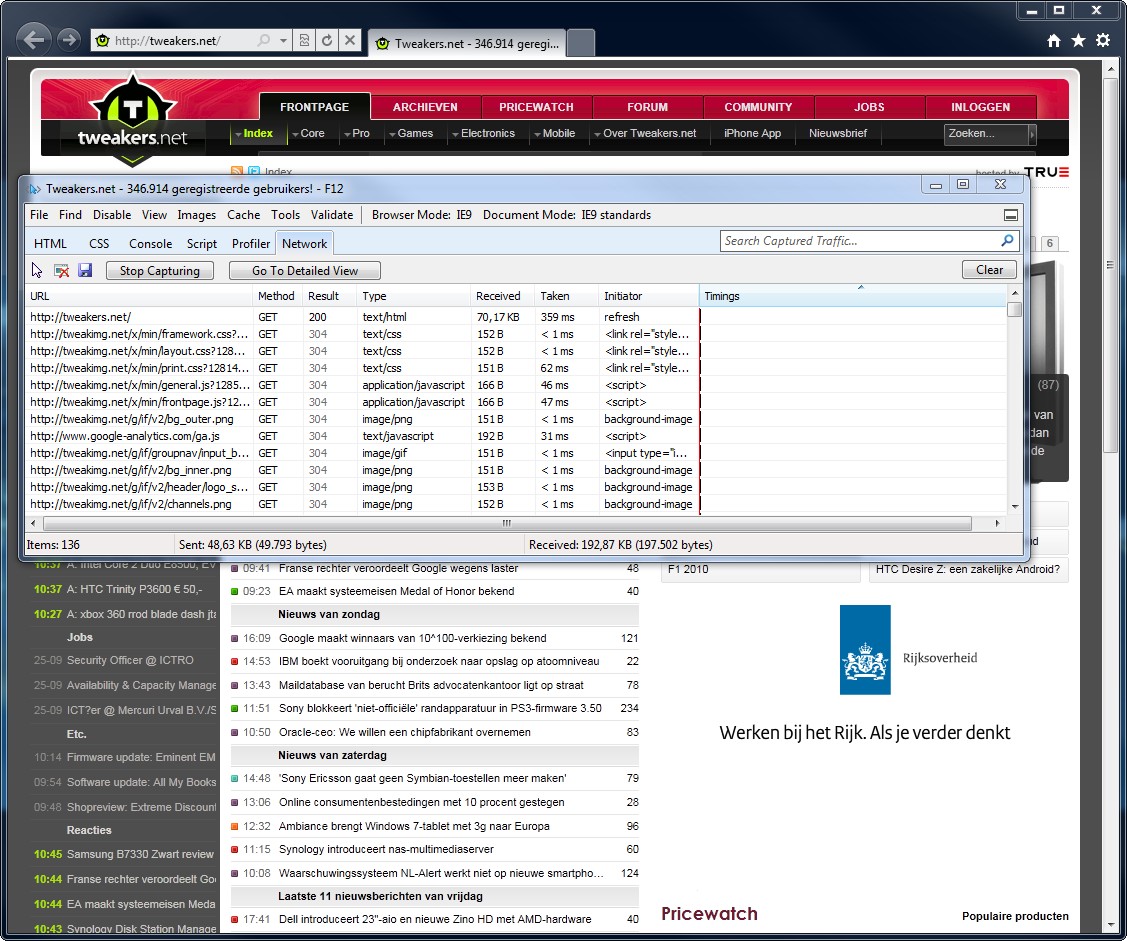Click the Stop loading X icon
Image resolution: width=1127 pixels, height=941 pixels.
pos(350,40)
